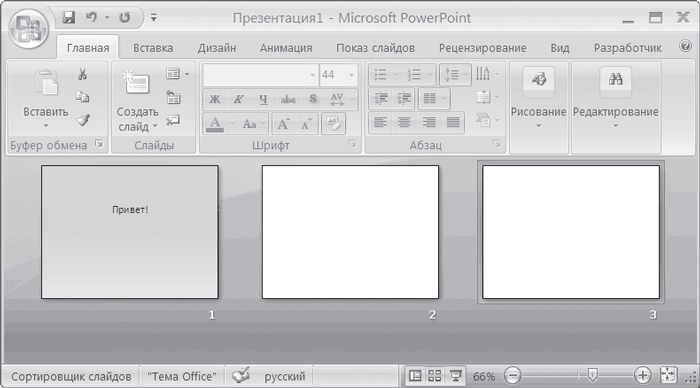Viewport: 700px width, 388px height.
Task: Open the Дизайн ribbon tab
Action: (x=217, y=48)
